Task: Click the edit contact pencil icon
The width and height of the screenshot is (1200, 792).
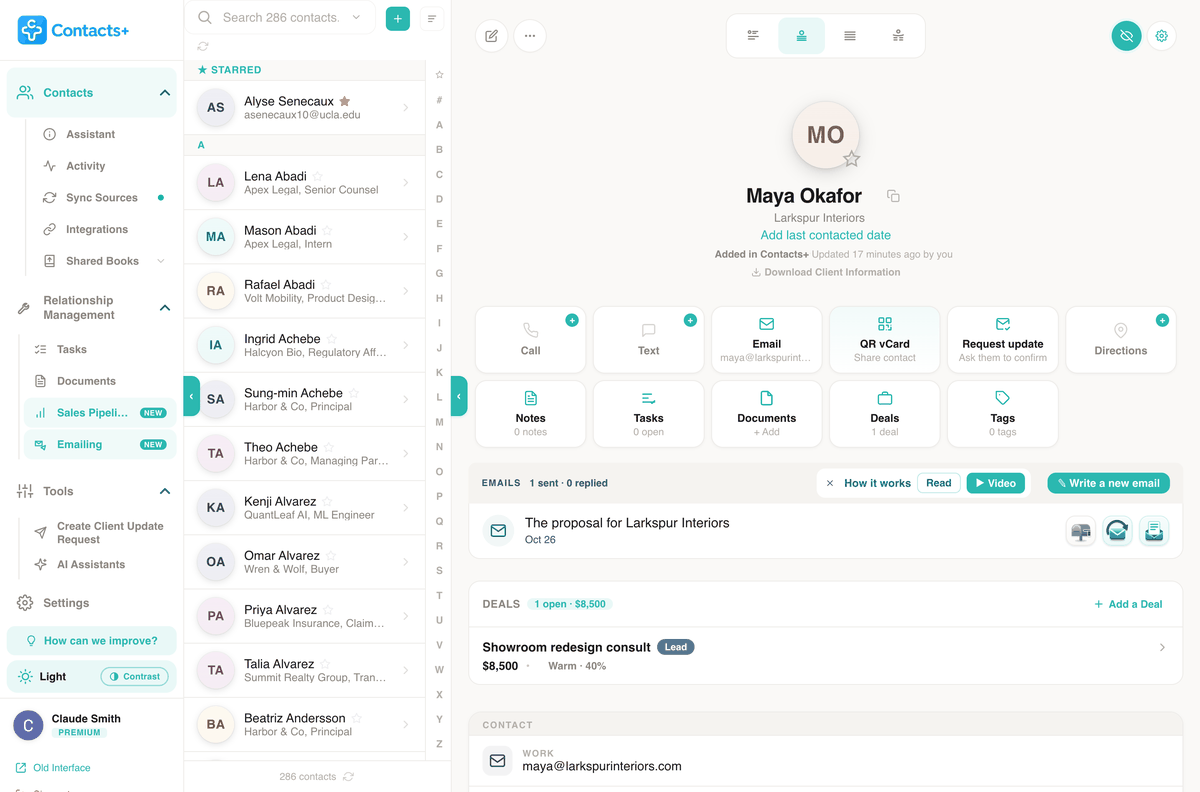Action: (491, 36)
